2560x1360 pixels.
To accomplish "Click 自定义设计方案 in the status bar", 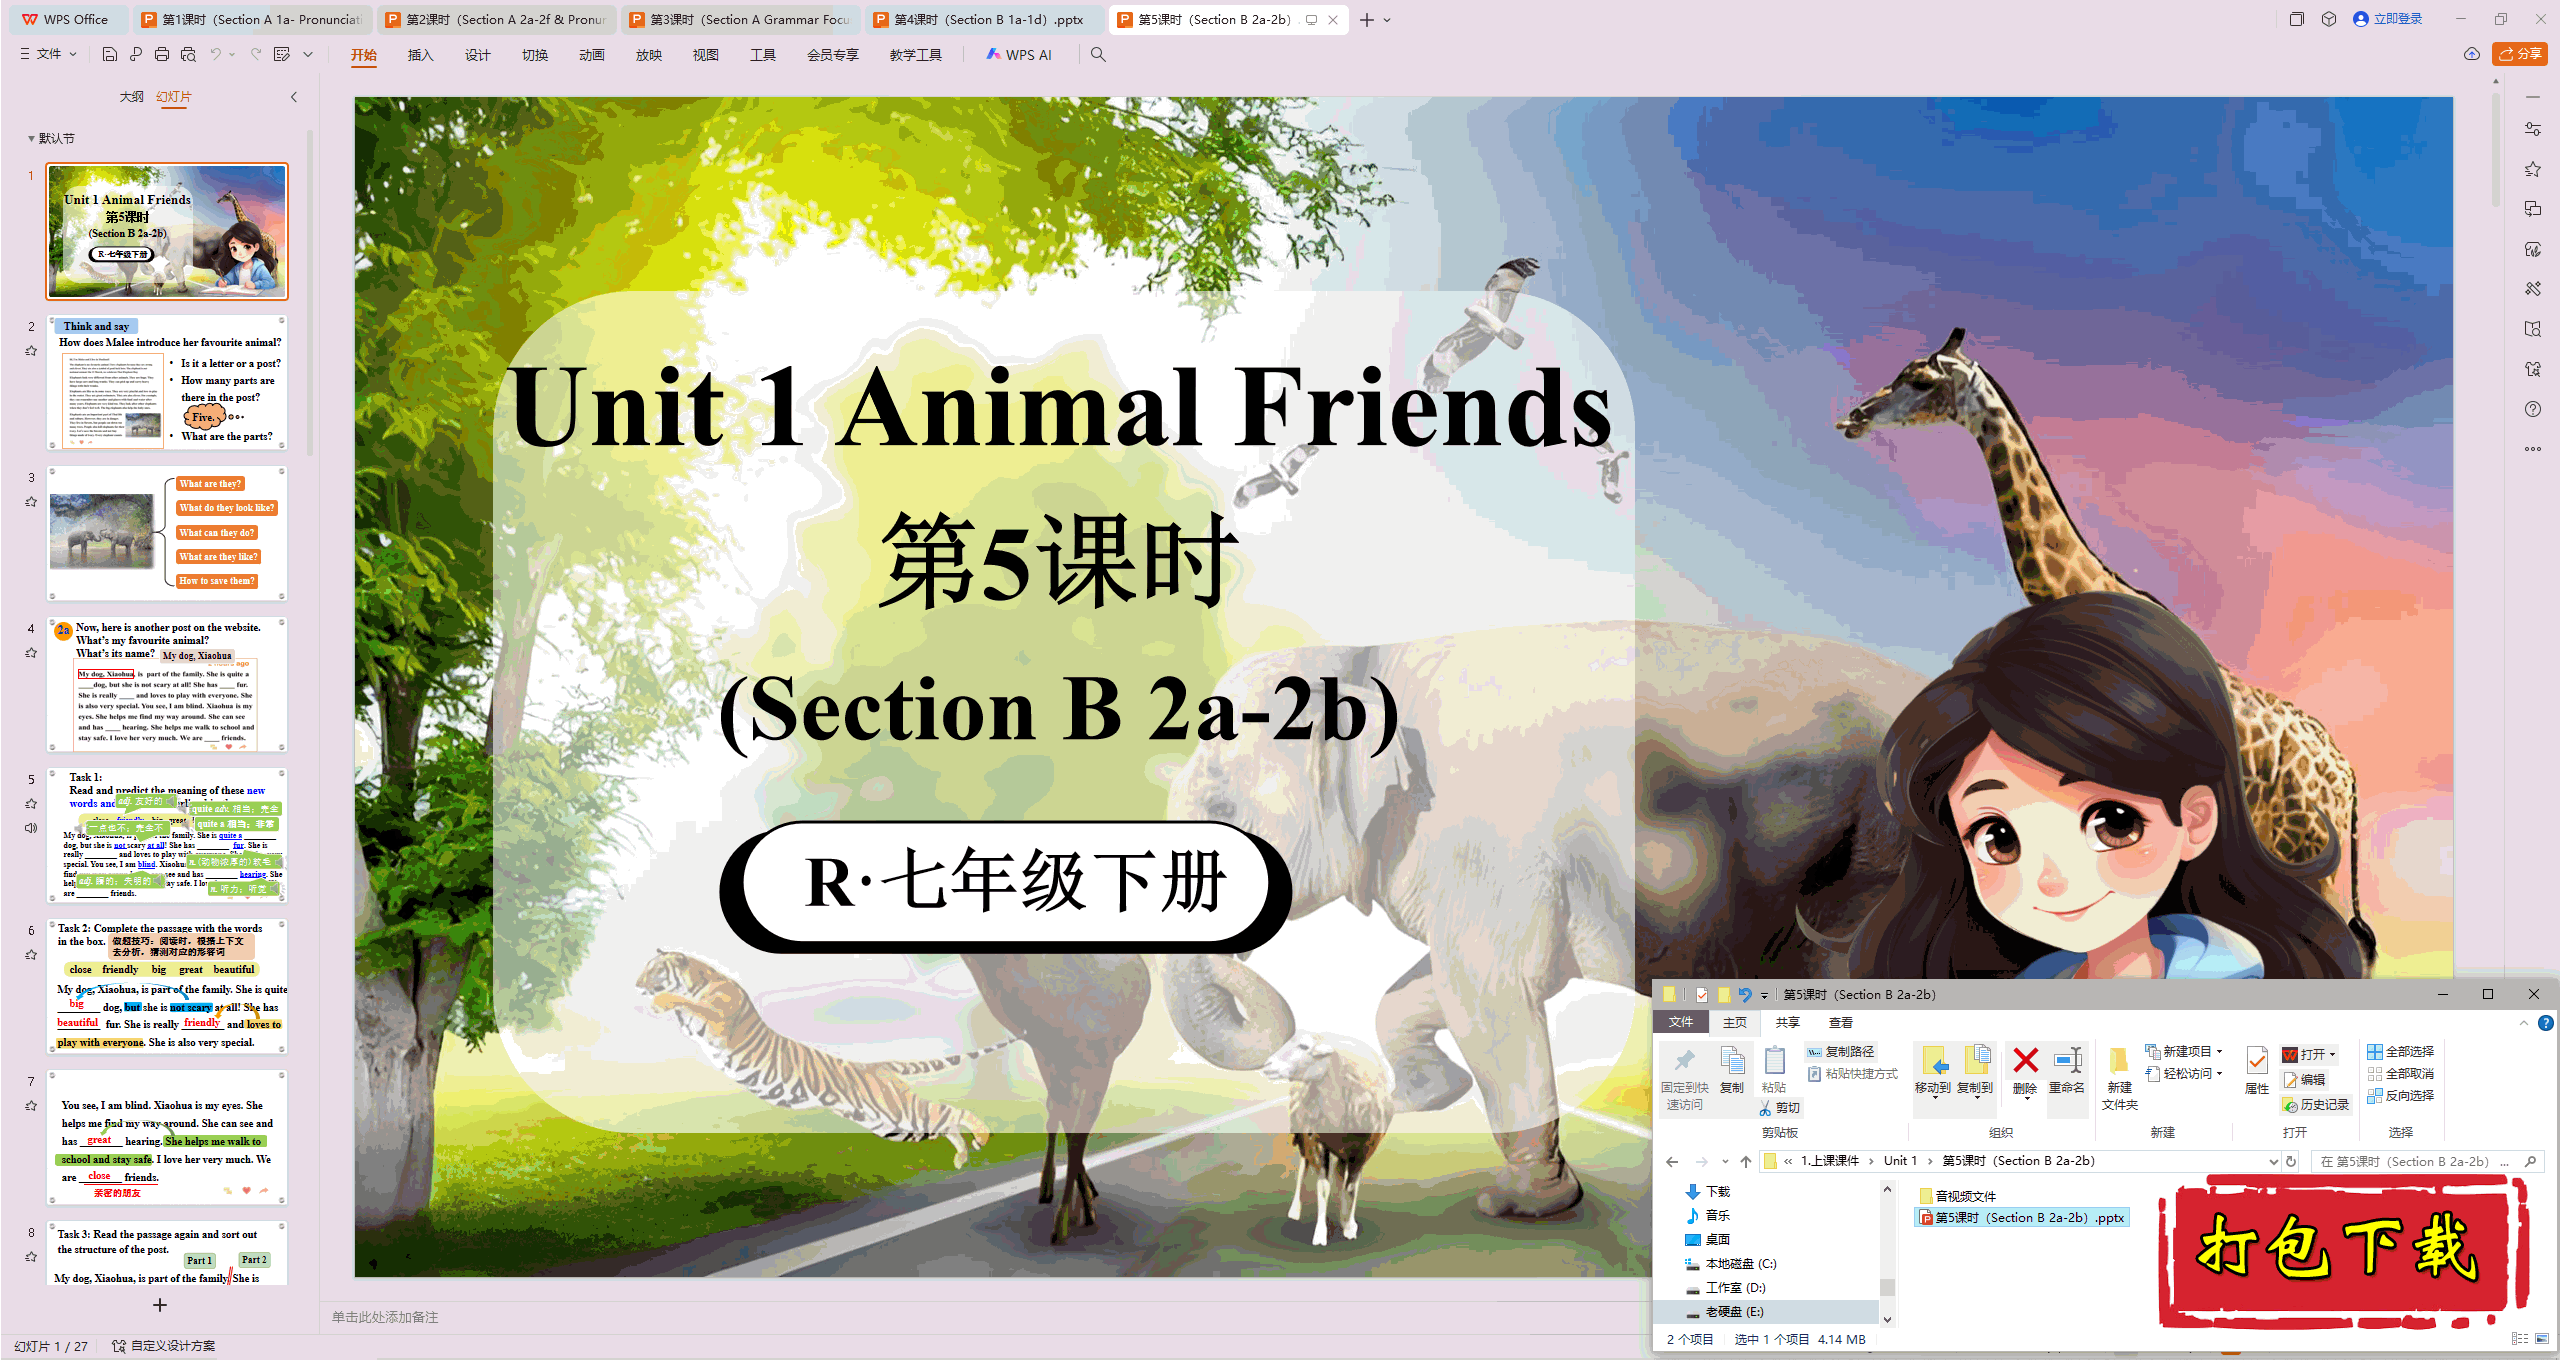I will point(164,1346).
